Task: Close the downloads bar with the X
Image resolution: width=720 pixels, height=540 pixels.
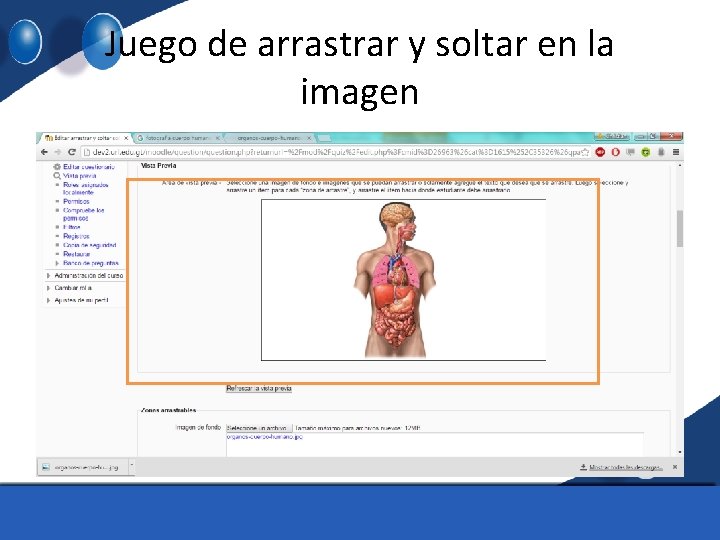Action: [x=675, y=467]
